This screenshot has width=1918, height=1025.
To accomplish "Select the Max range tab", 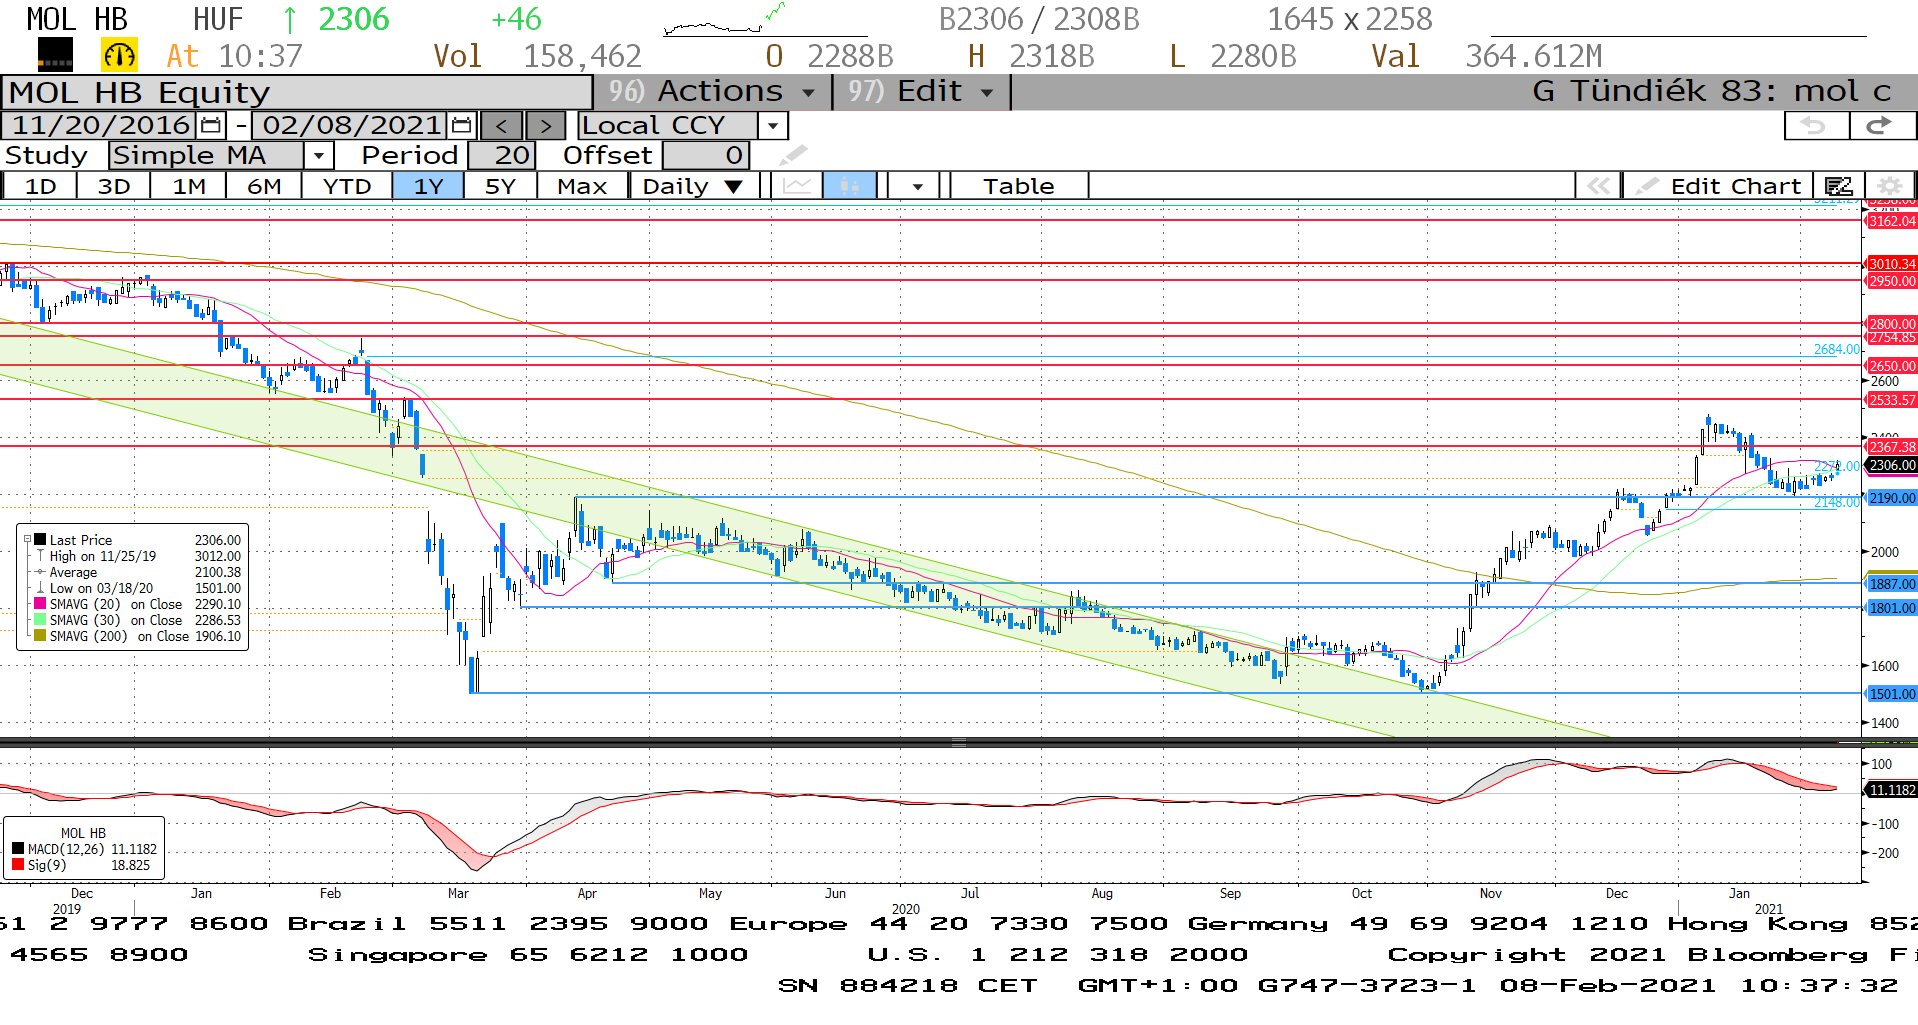I will pyautogui.click(x=582, y=186).
